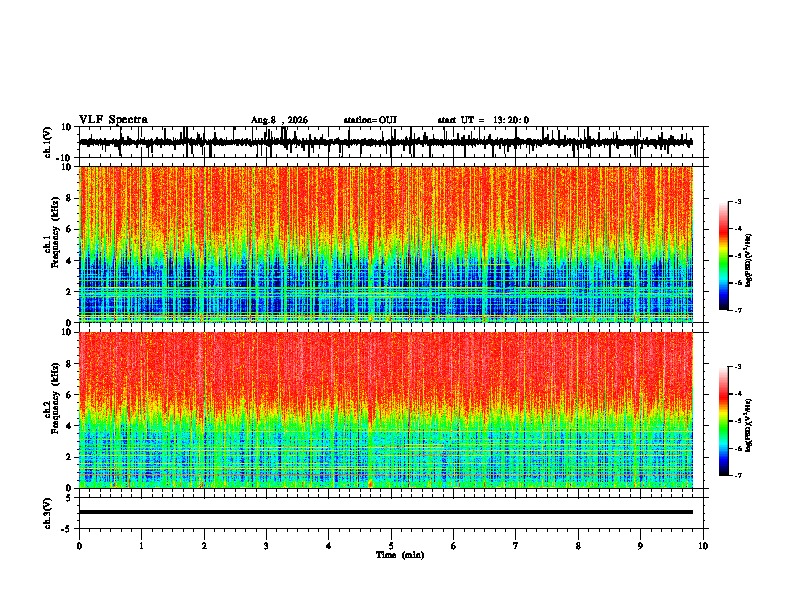
Task: Click the "ch.1(V)" waveform axis label
Action: [x=47, y=142]
